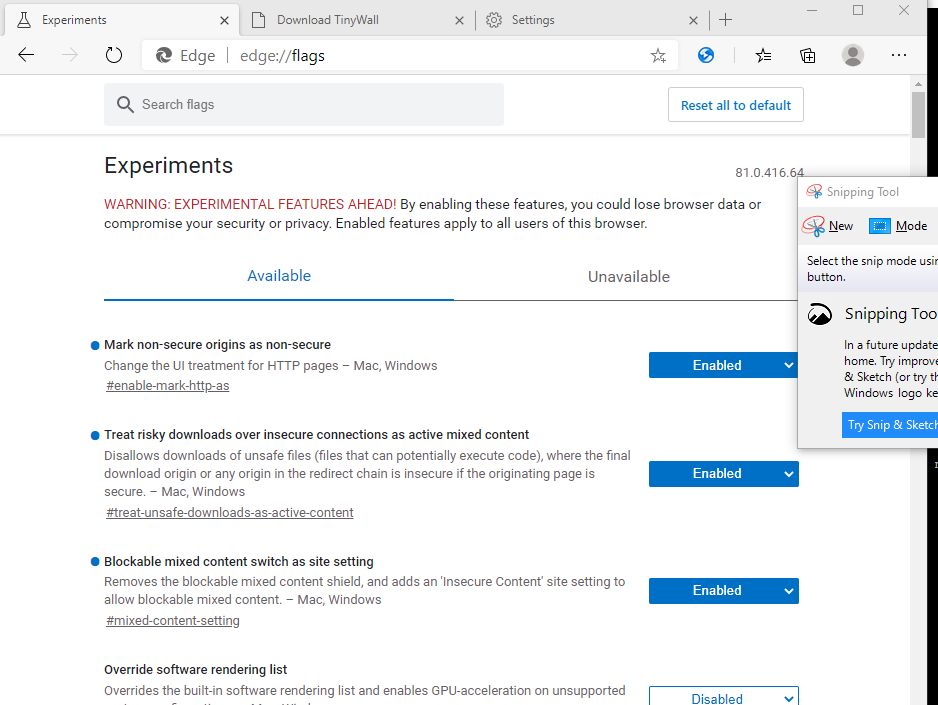Image resolution: width=938 pixels, height=705 pixels.
Task: Refresh the flags page
Action: coord(114,56)
